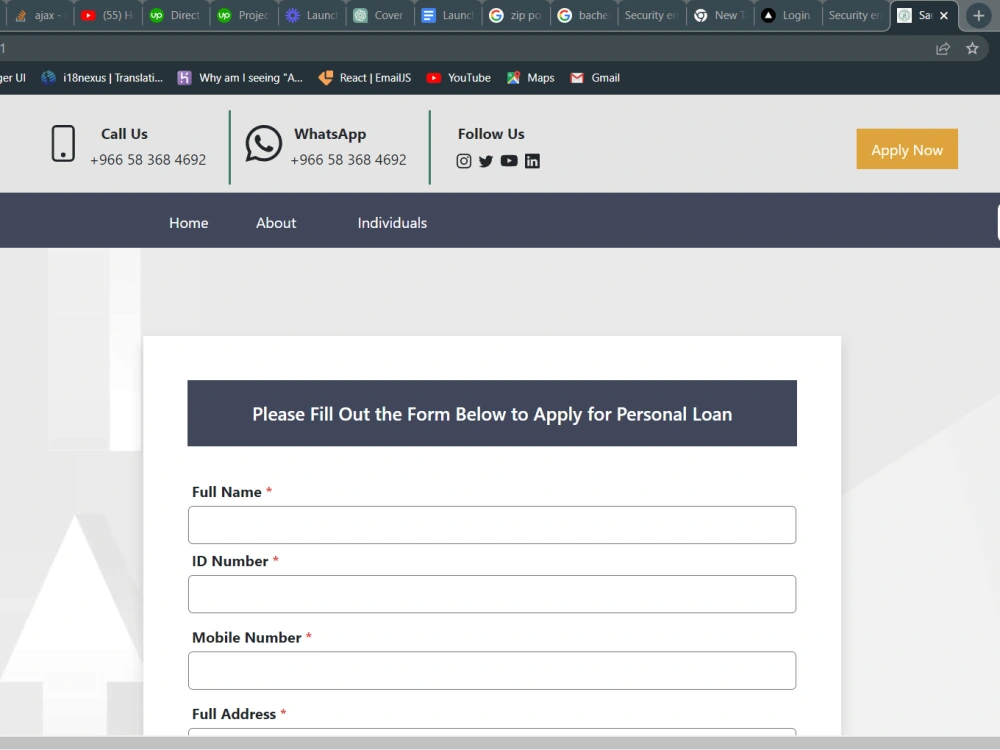Viewport: 1000px width, 750px height.
Task: Click the WhatsApp logo icon
Action: (263, 143)
